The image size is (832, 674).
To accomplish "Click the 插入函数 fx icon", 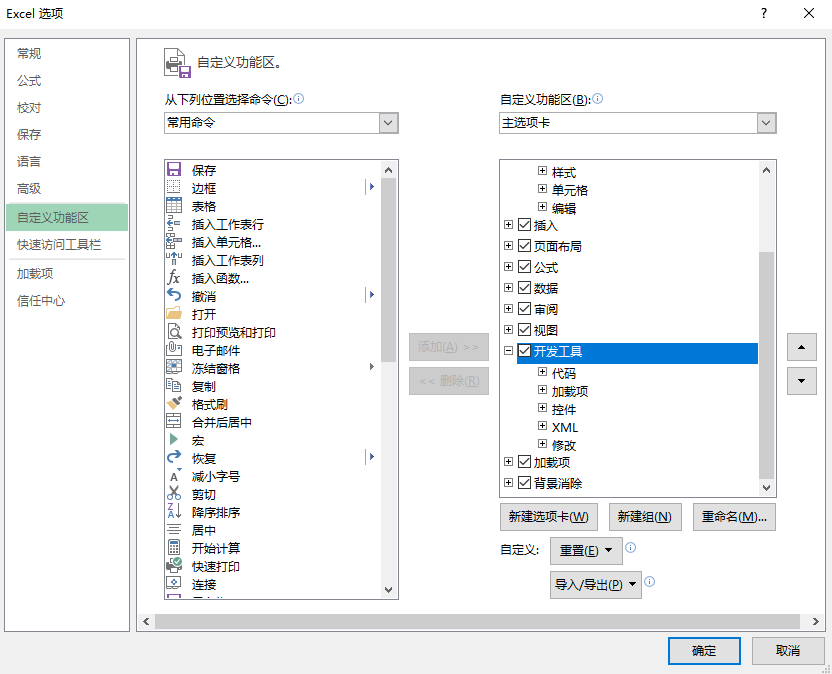I will 174,278.
